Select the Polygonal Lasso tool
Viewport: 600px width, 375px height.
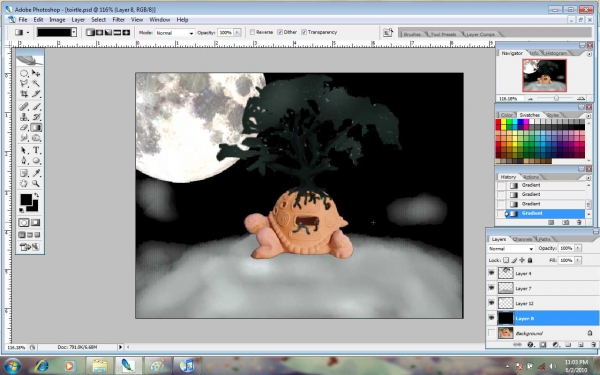(x=24, y=83)
